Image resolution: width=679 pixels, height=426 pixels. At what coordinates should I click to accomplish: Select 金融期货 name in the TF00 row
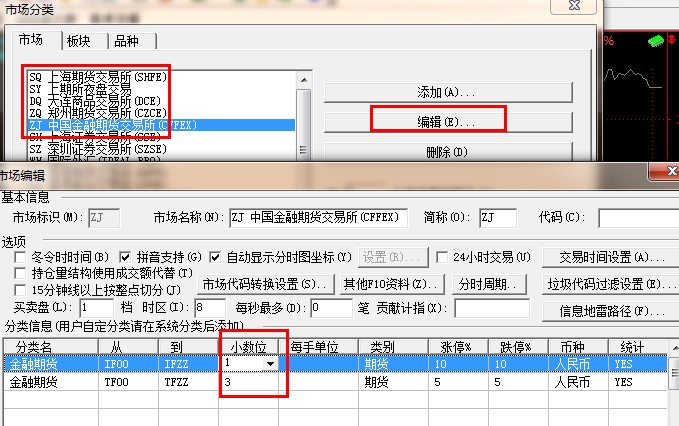[51, 382]
